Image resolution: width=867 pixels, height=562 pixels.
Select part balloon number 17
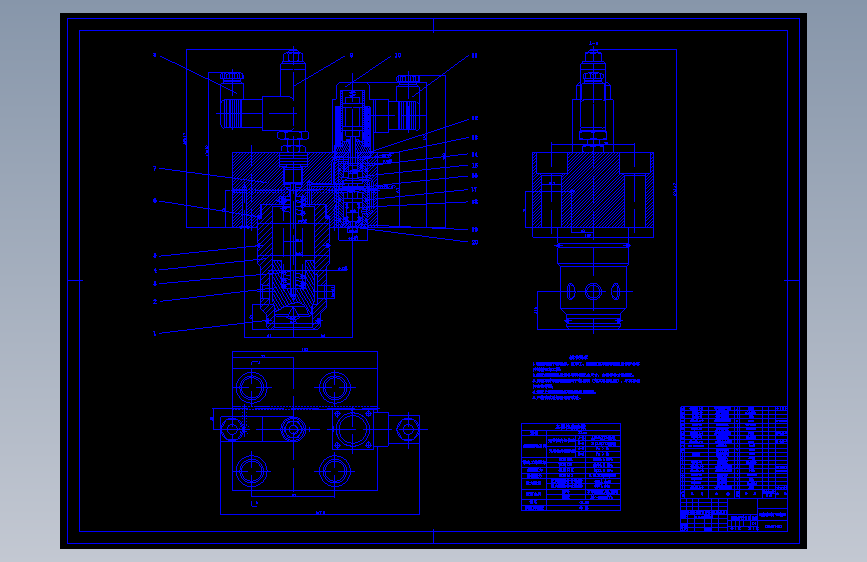click(475, 190)
